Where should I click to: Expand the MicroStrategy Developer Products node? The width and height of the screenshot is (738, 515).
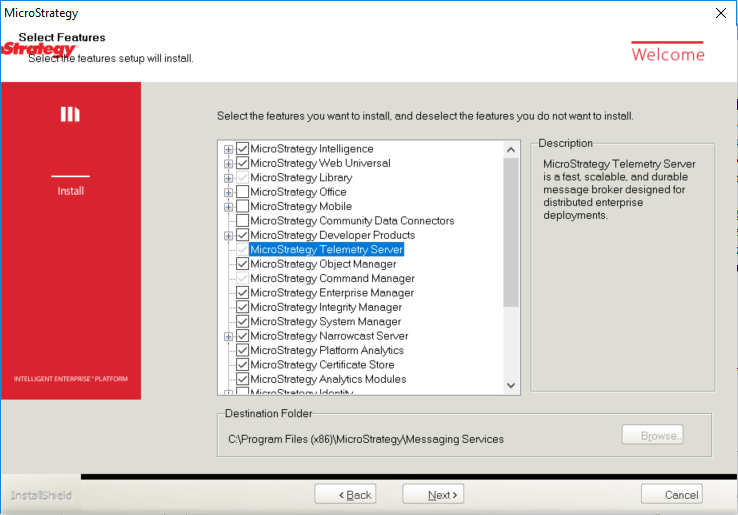pyautogui.click(x=229, y=236)
